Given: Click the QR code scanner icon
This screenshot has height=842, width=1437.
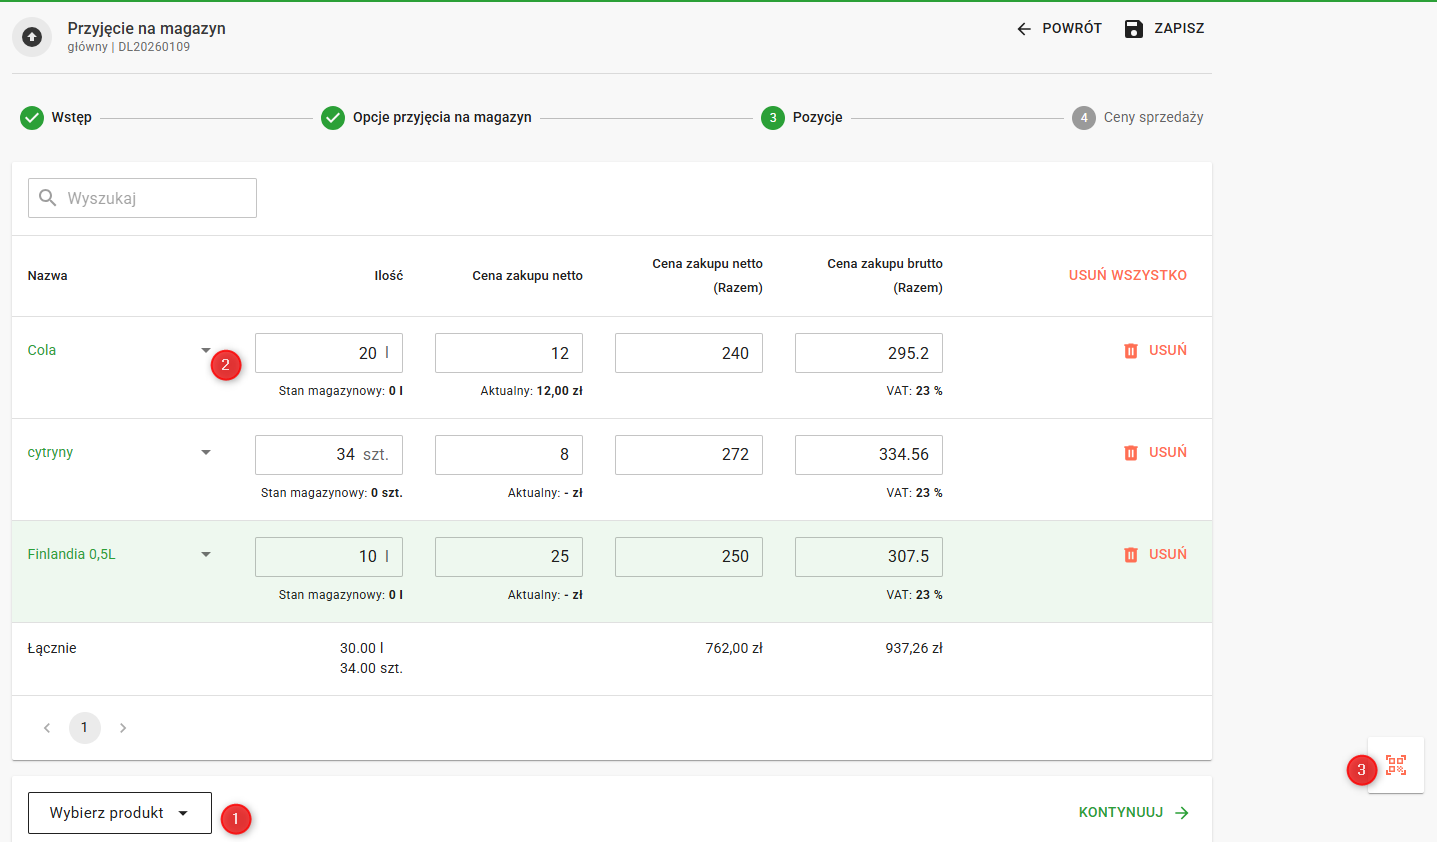Looking at the screenshot, I should (1396, 766).
